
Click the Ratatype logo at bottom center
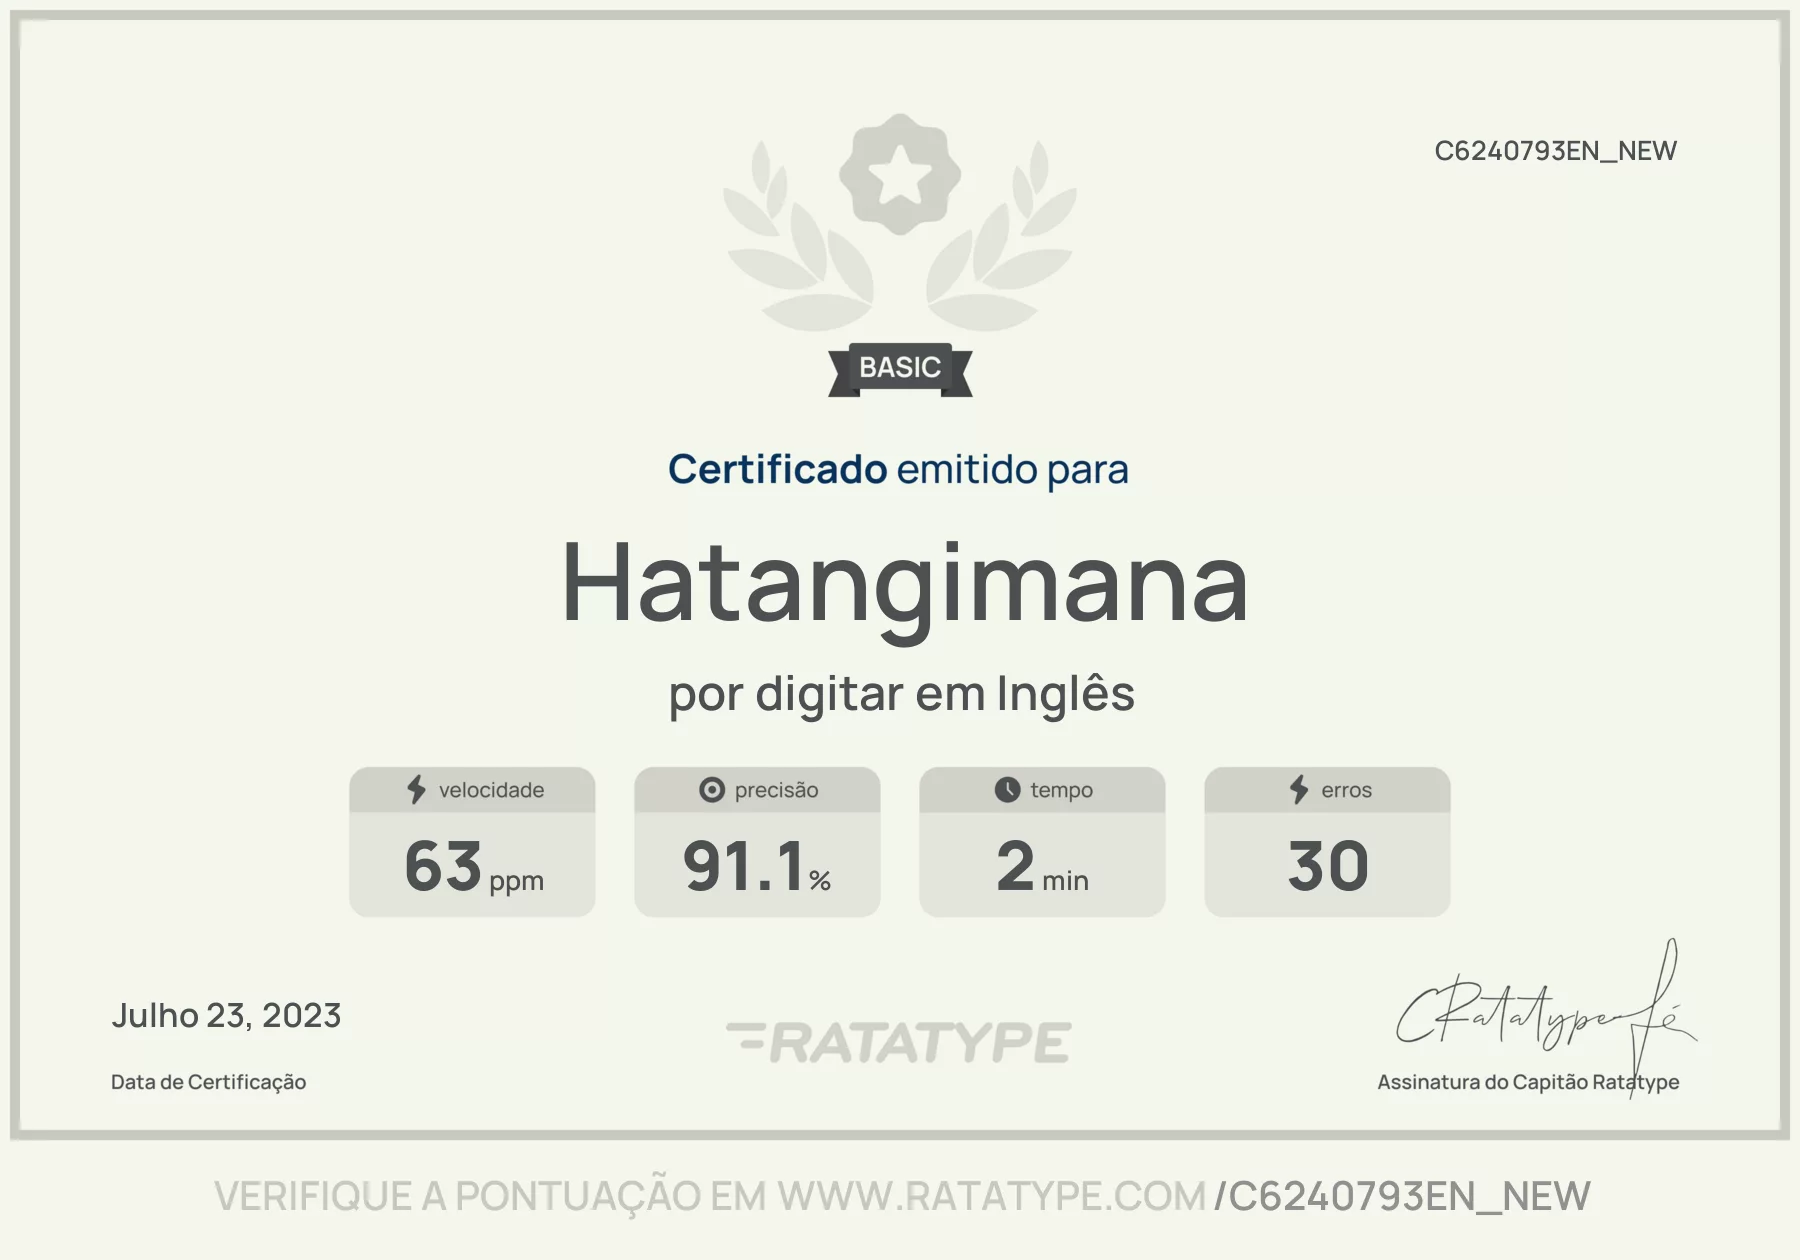point(899,1042)
